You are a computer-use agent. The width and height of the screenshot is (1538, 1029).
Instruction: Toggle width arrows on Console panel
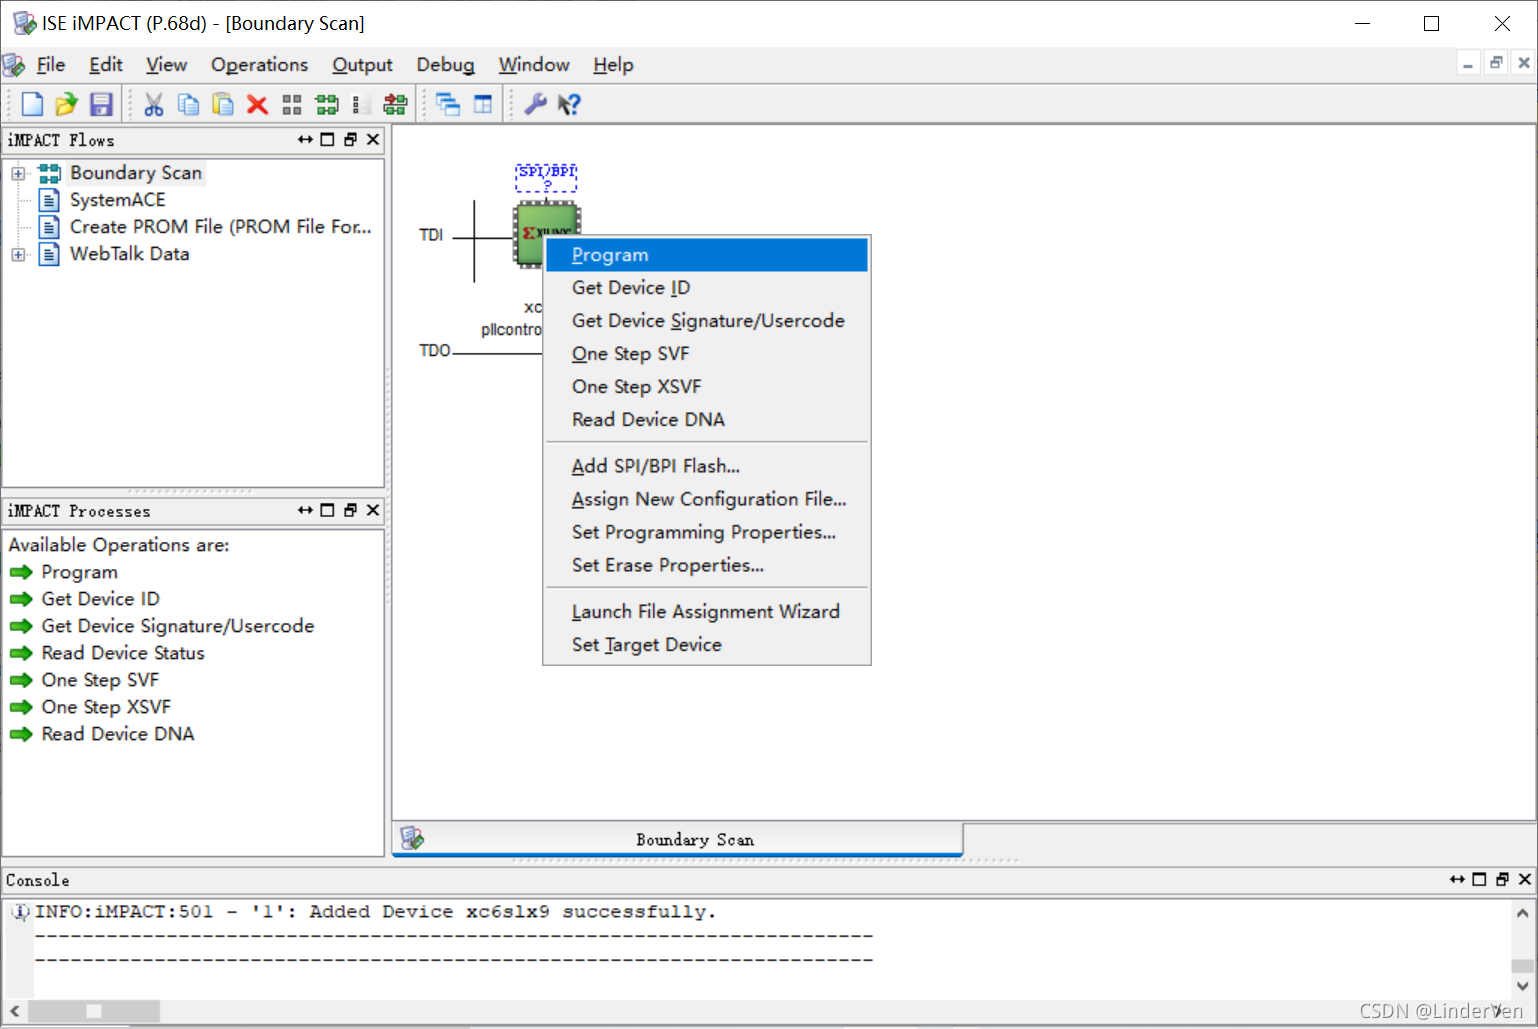click(x=1457, y=879)
